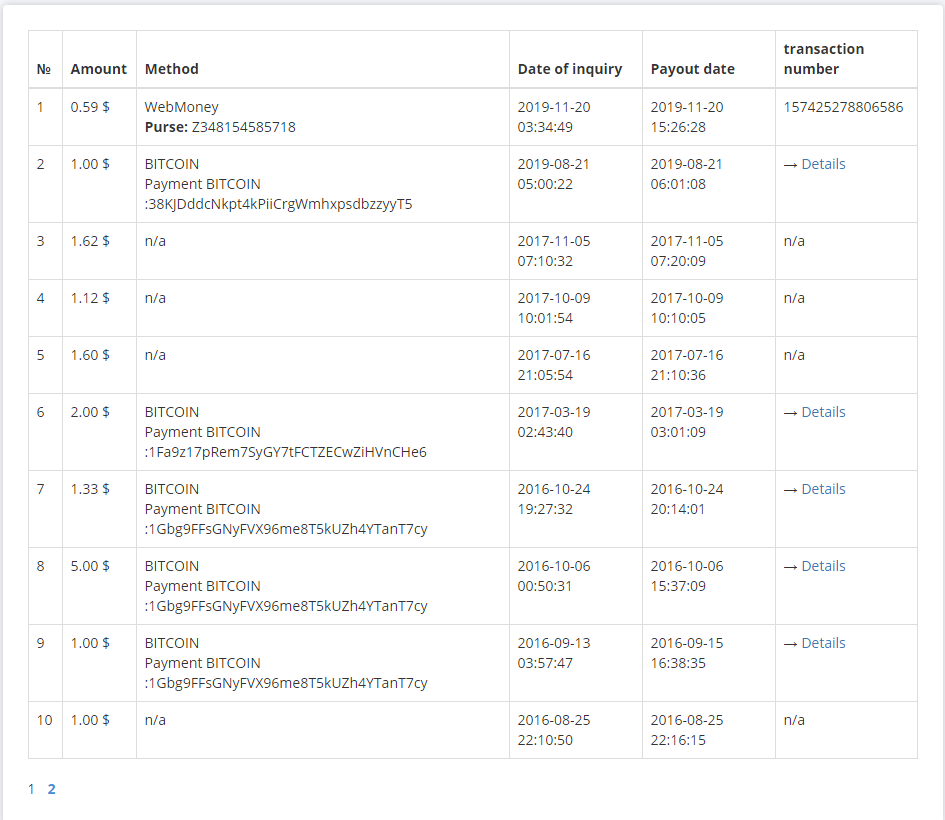
Task: Click the transaction number column header
Action: [823, 59]
